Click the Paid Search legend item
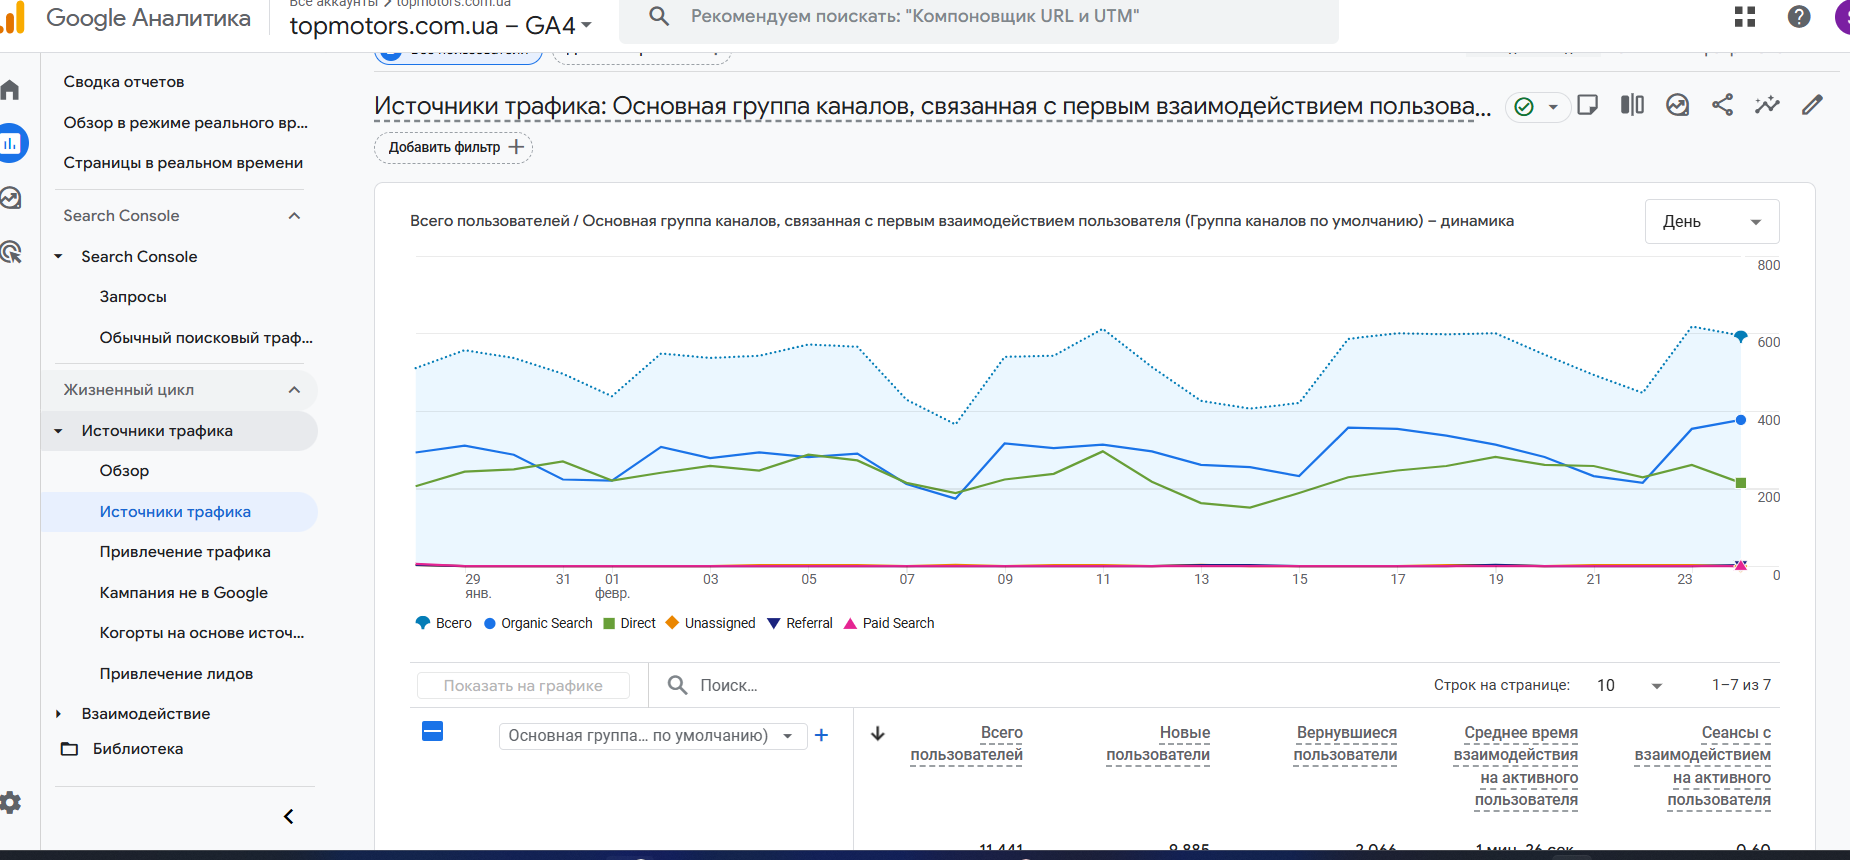Image resolution: width=1850 pixels, height=860 pixels. pos(889,623)
